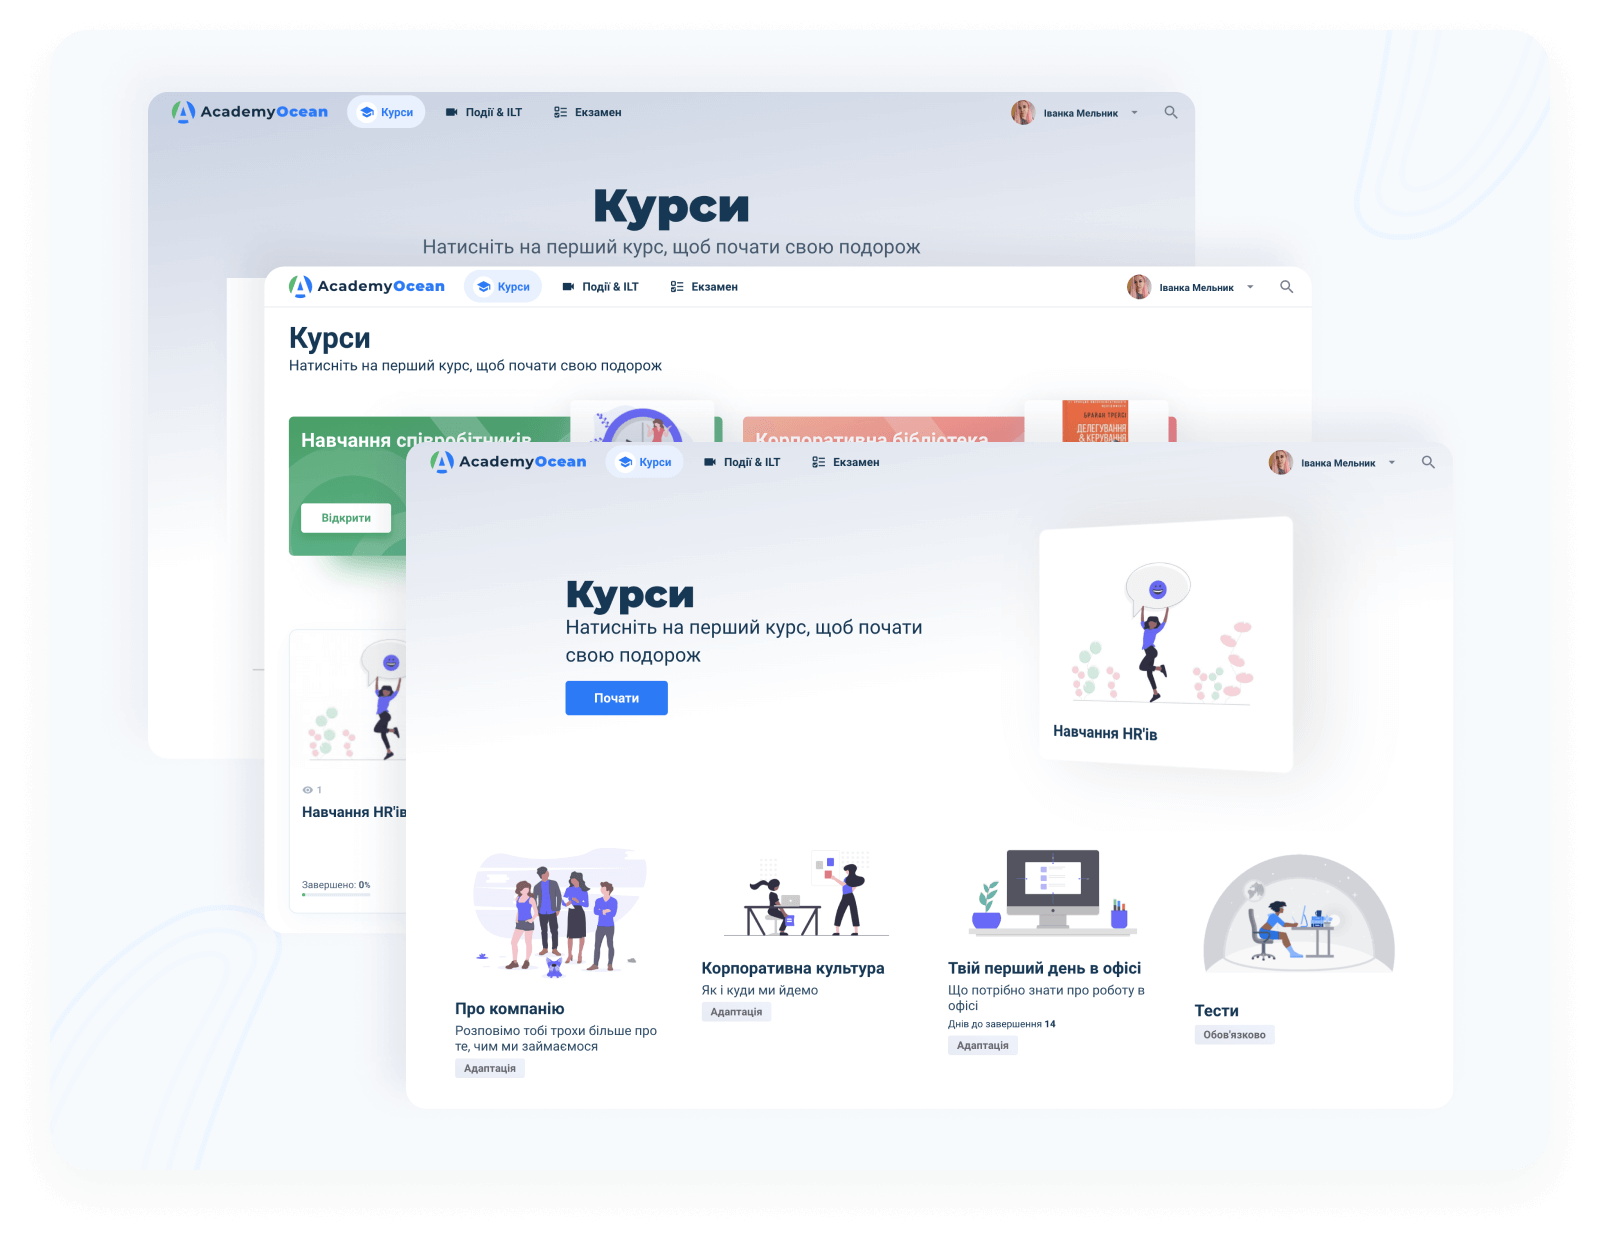Click user avatar in middle window
Screen dimensions: 1600x1241
click(1139, 287)
